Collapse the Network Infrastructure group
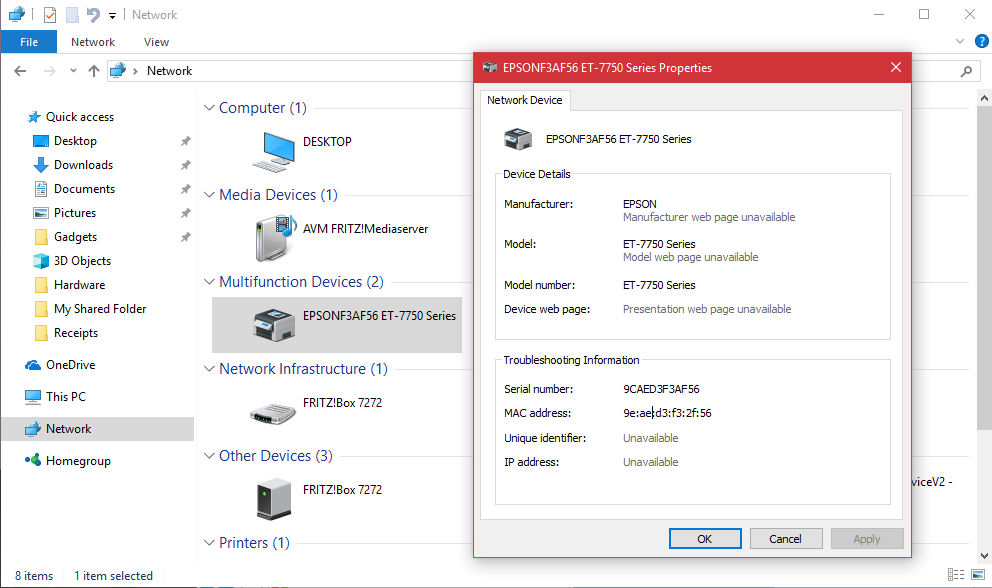The width and height of the screenshot is (992, 588). tap(209, 369)
